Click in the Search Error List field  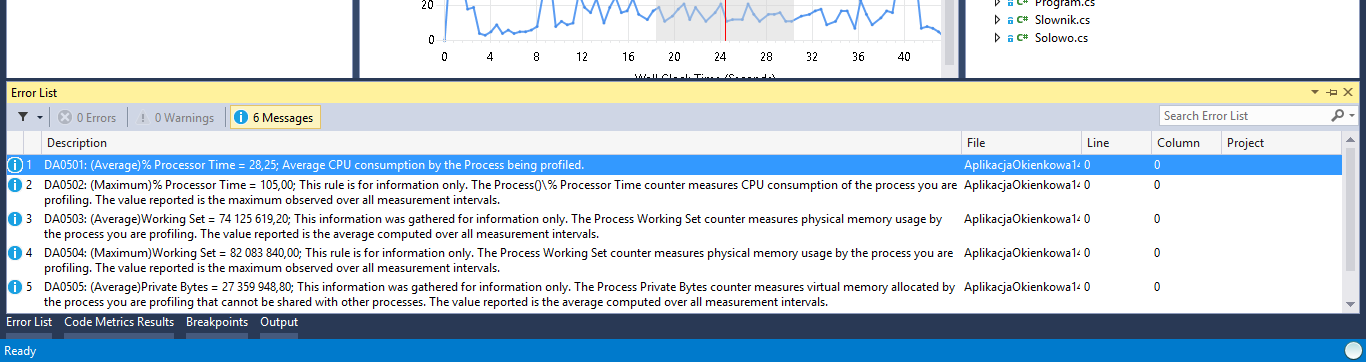(1245, 116)
